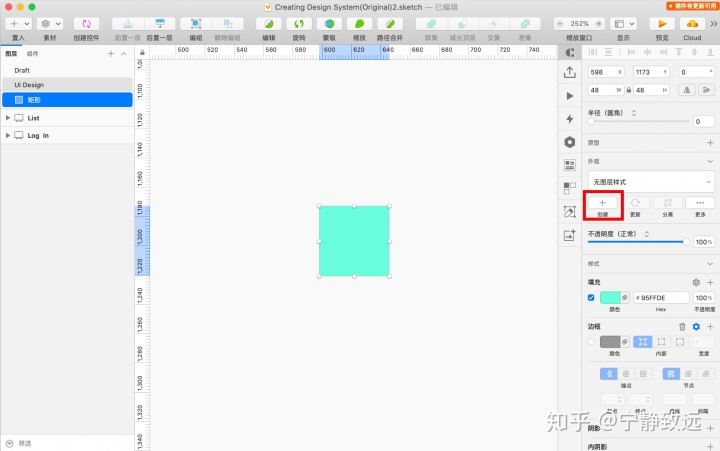
Task: Collapse the 样式 style section
Action: pos(710,264)
